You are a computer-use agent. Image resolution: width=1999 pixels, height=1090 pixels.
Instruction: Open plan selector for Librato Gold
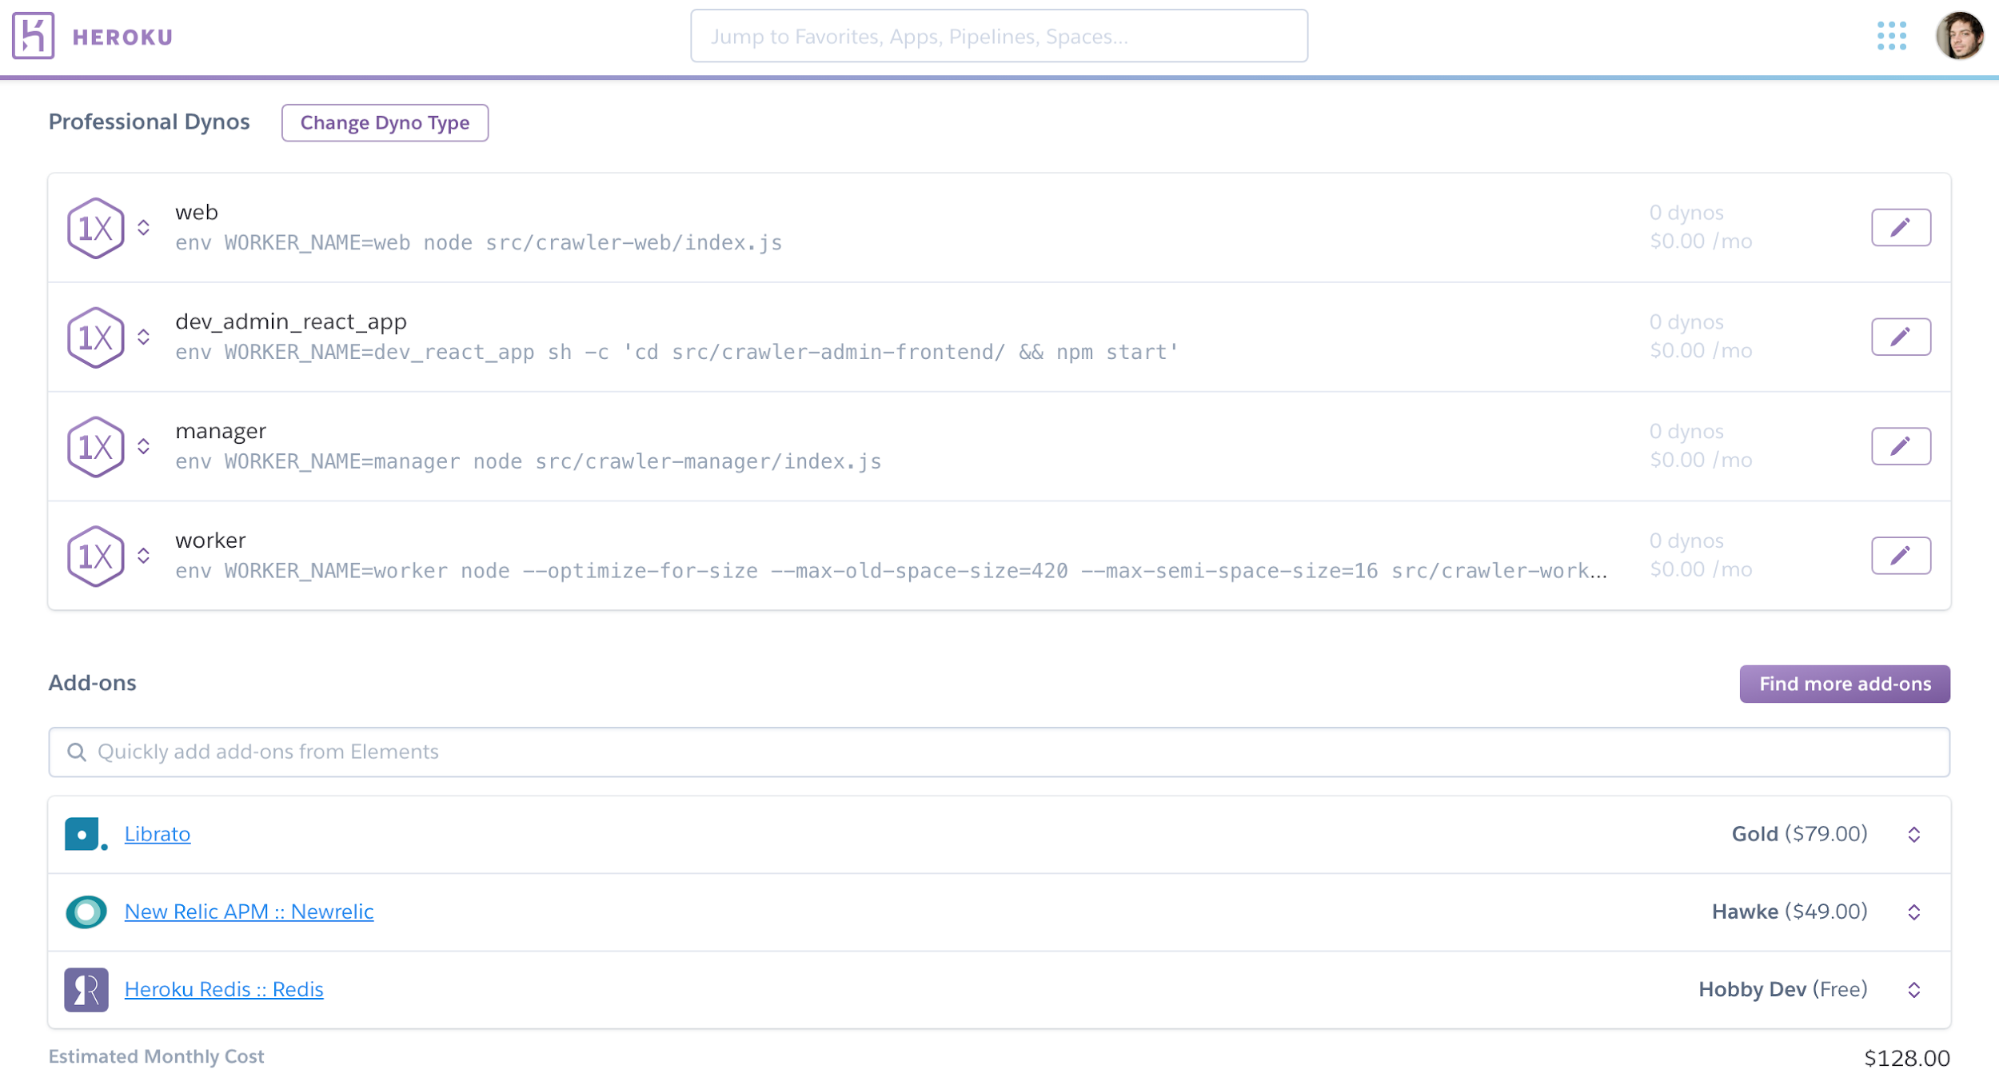[x=1914, y=834]
